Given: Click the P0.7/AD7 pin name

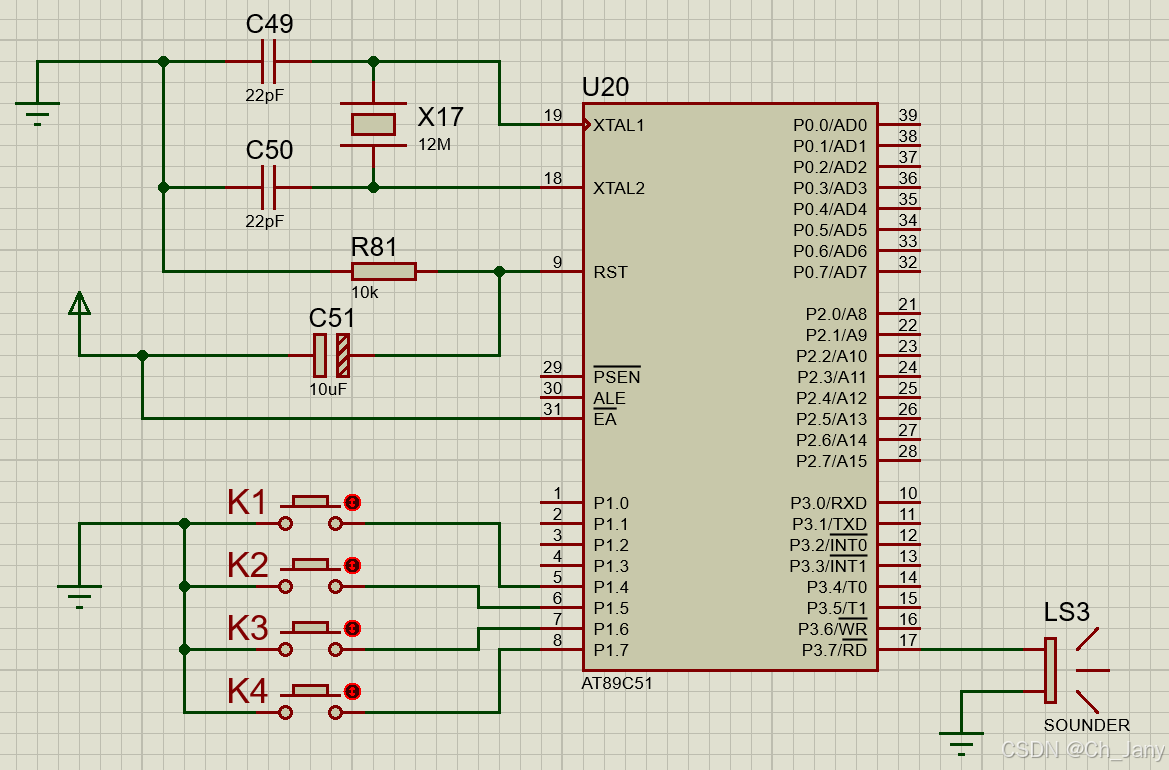Looking at the screenshot, I should point(831,272).
